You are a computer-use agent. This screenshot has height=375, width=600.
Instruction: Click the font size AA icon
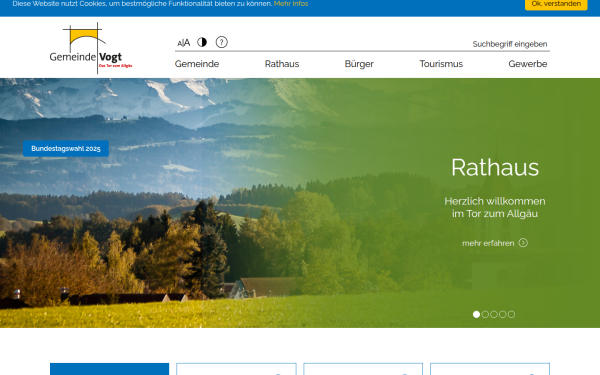(x=184, y=42)
